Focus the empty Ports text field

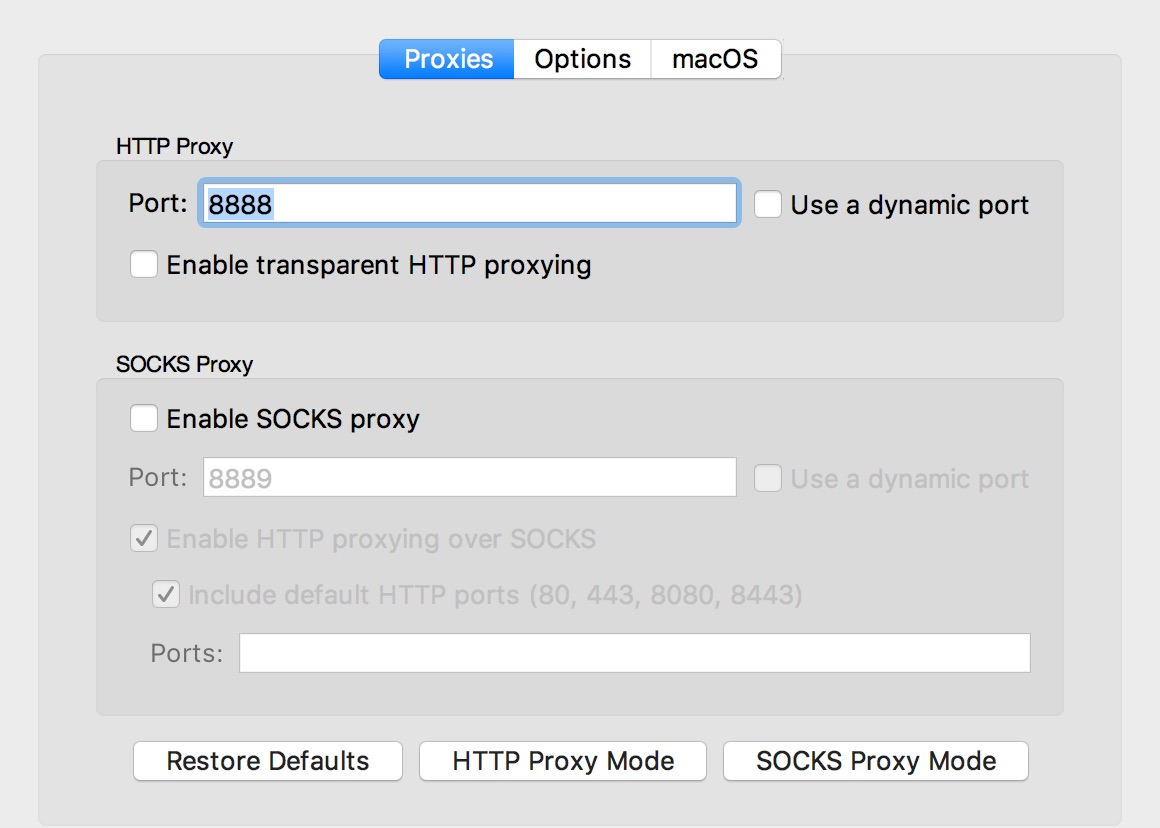635,653
